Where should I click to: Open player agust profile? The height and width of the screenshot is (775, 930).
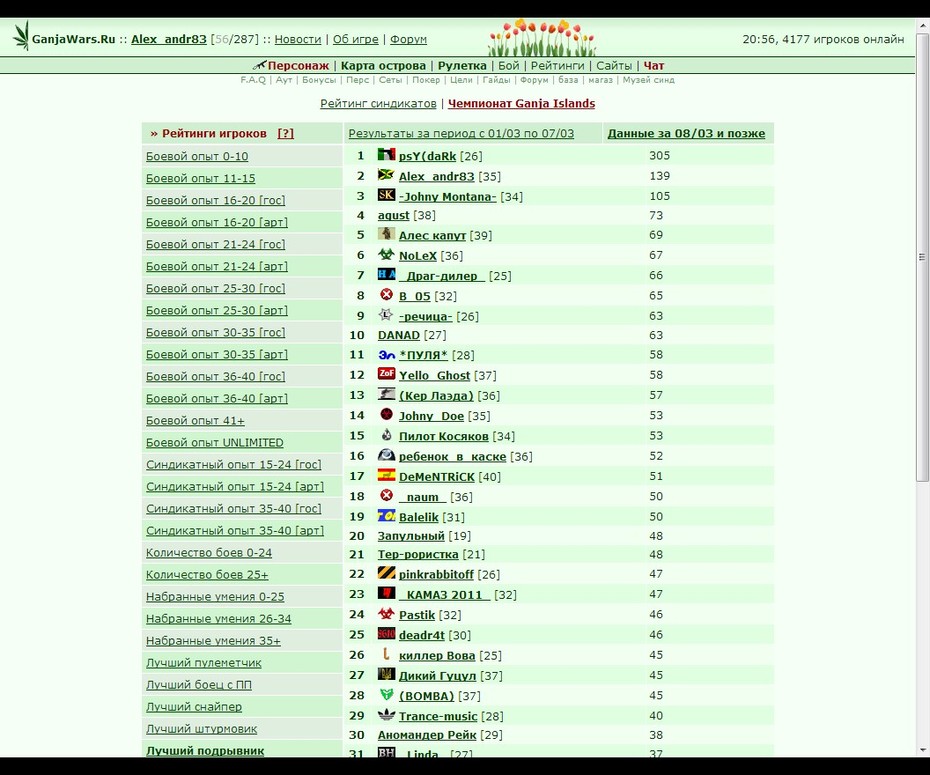[x=393, y=215]
